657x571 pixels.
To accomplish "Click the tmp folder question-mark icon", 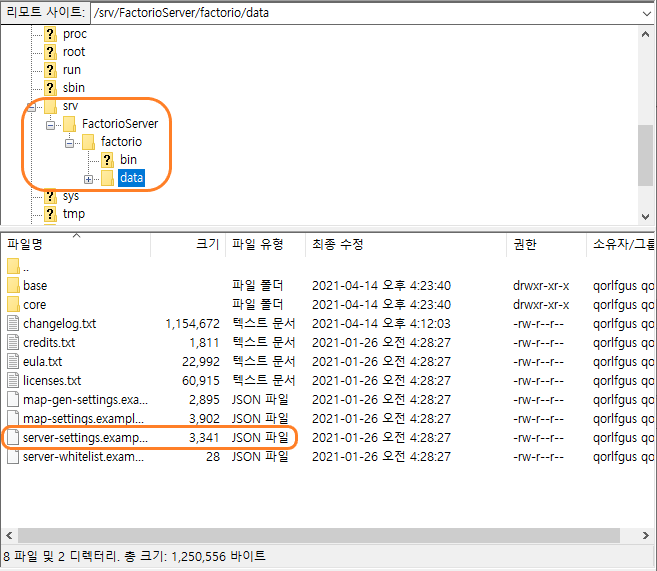I will click(50, 214).
